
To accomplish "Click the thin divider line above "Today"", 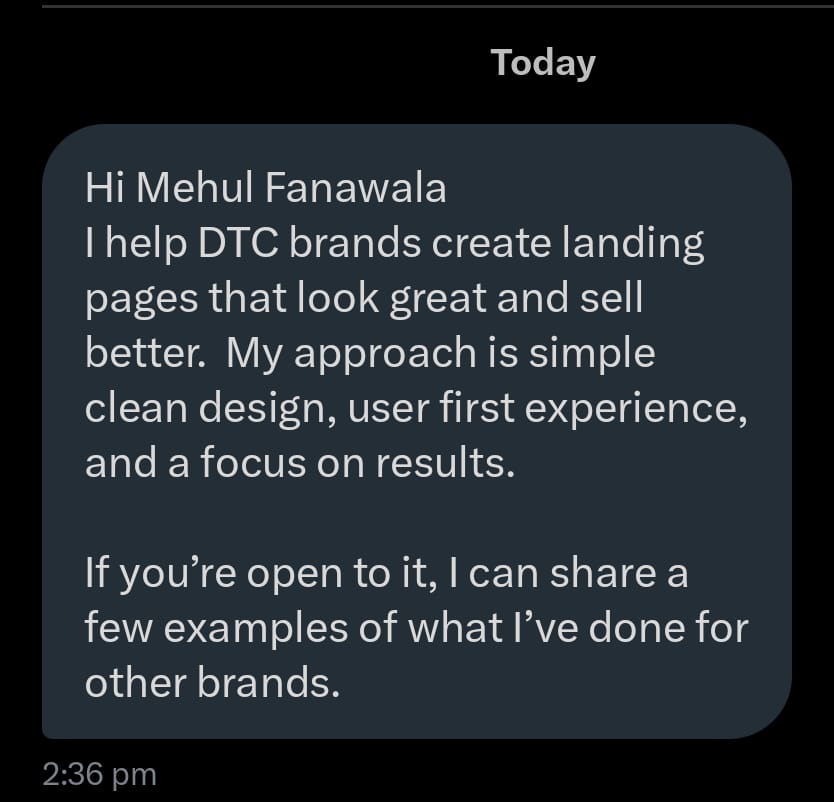I will [x=417, y=6].
